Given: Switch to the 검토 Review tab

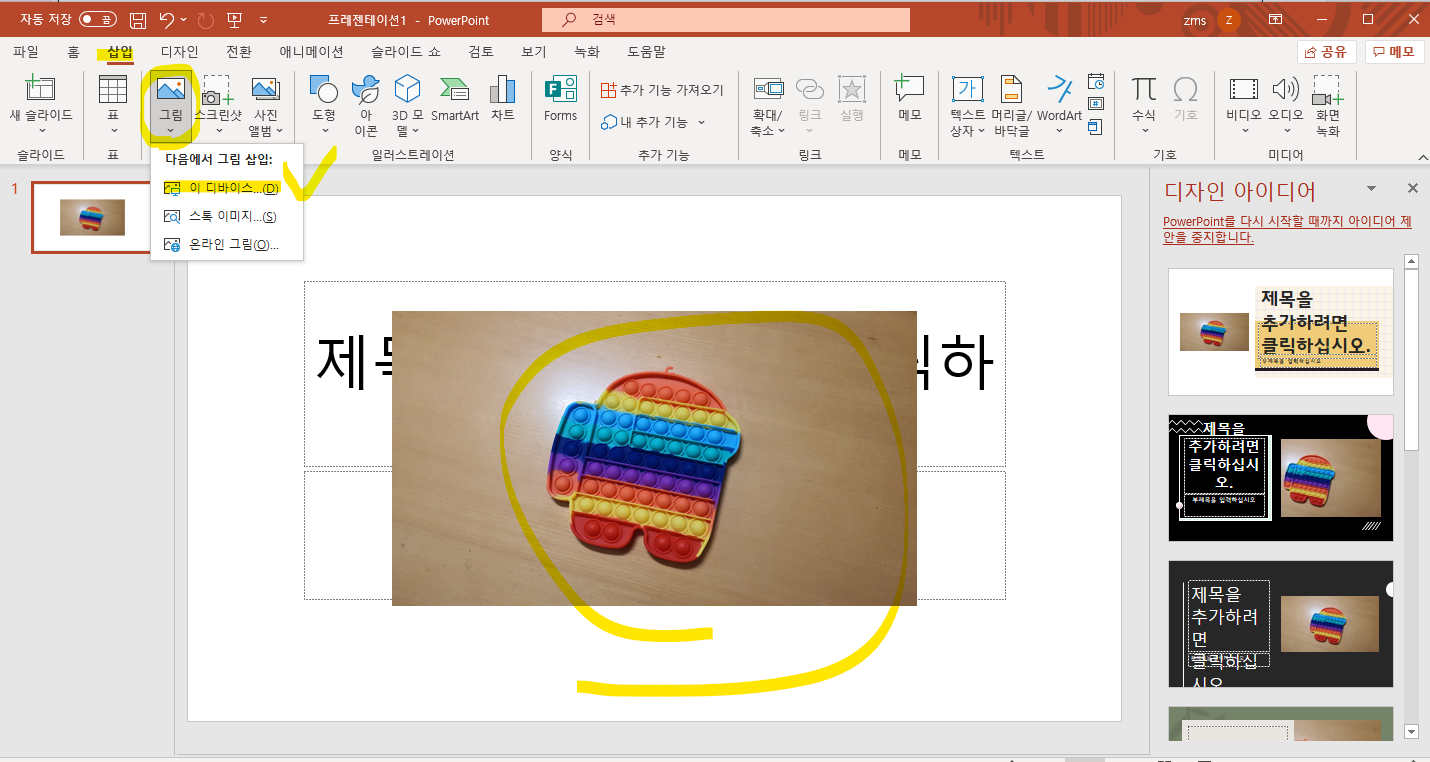Looking at the screenshot, I should pos(481,52).
